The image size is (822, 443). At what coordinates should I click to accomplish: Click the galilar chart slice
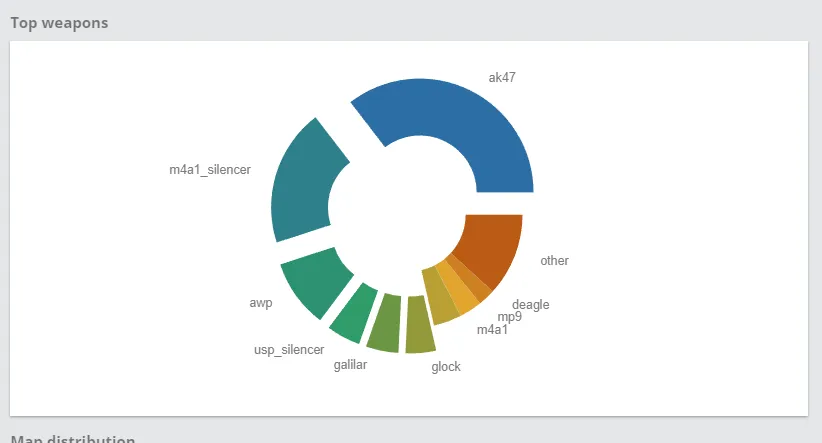[x=384, y=323]
